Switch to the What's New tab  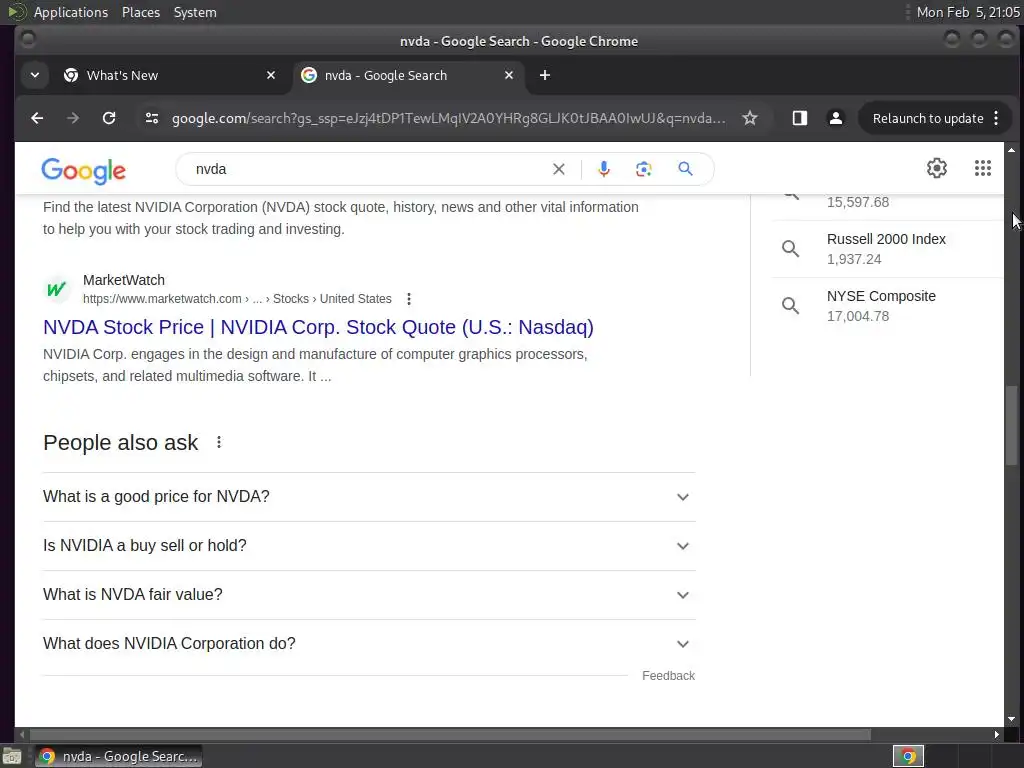click(x=170, y=75)
